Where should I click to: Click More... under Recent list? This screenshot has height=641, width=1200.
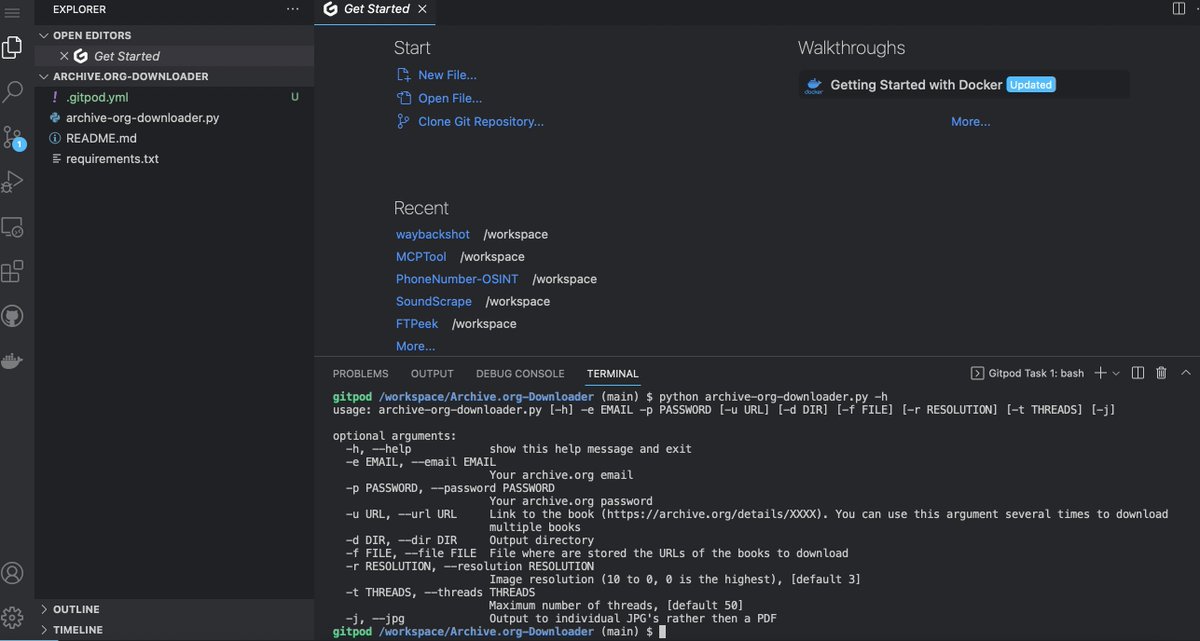click(x=415, y=346)
